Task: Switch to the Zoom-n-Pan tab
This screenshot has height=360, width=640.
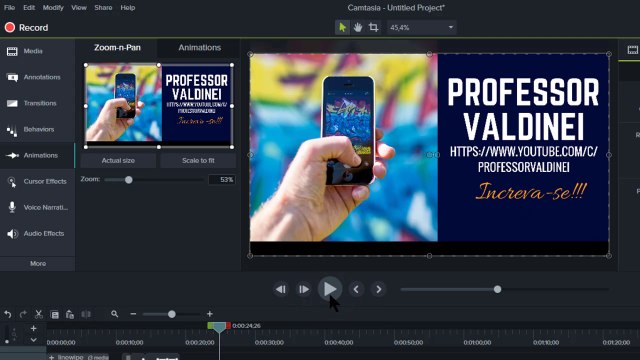Action: click(117, 48)
